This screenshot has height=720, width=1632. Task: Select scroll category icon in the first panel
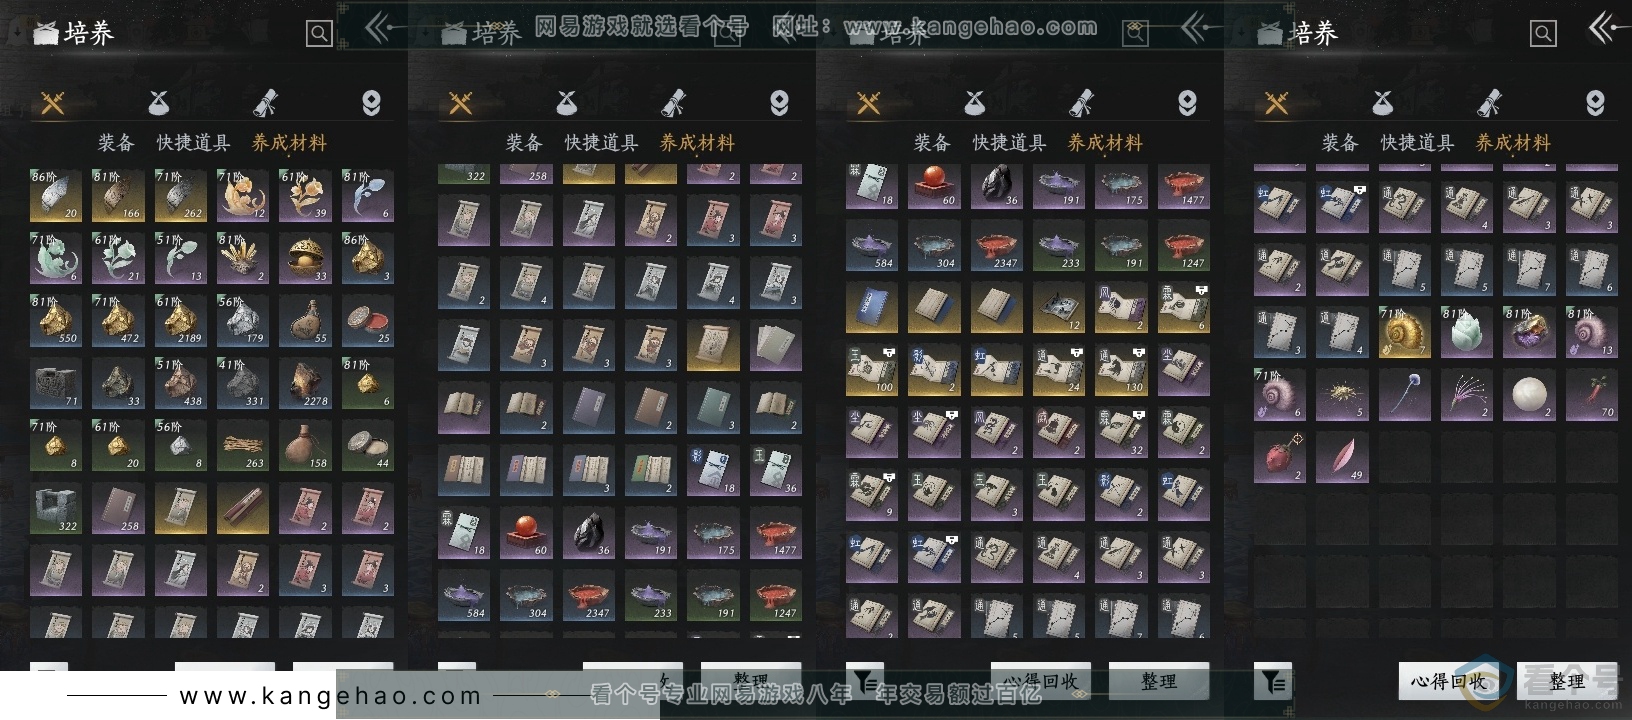point(265,103)
